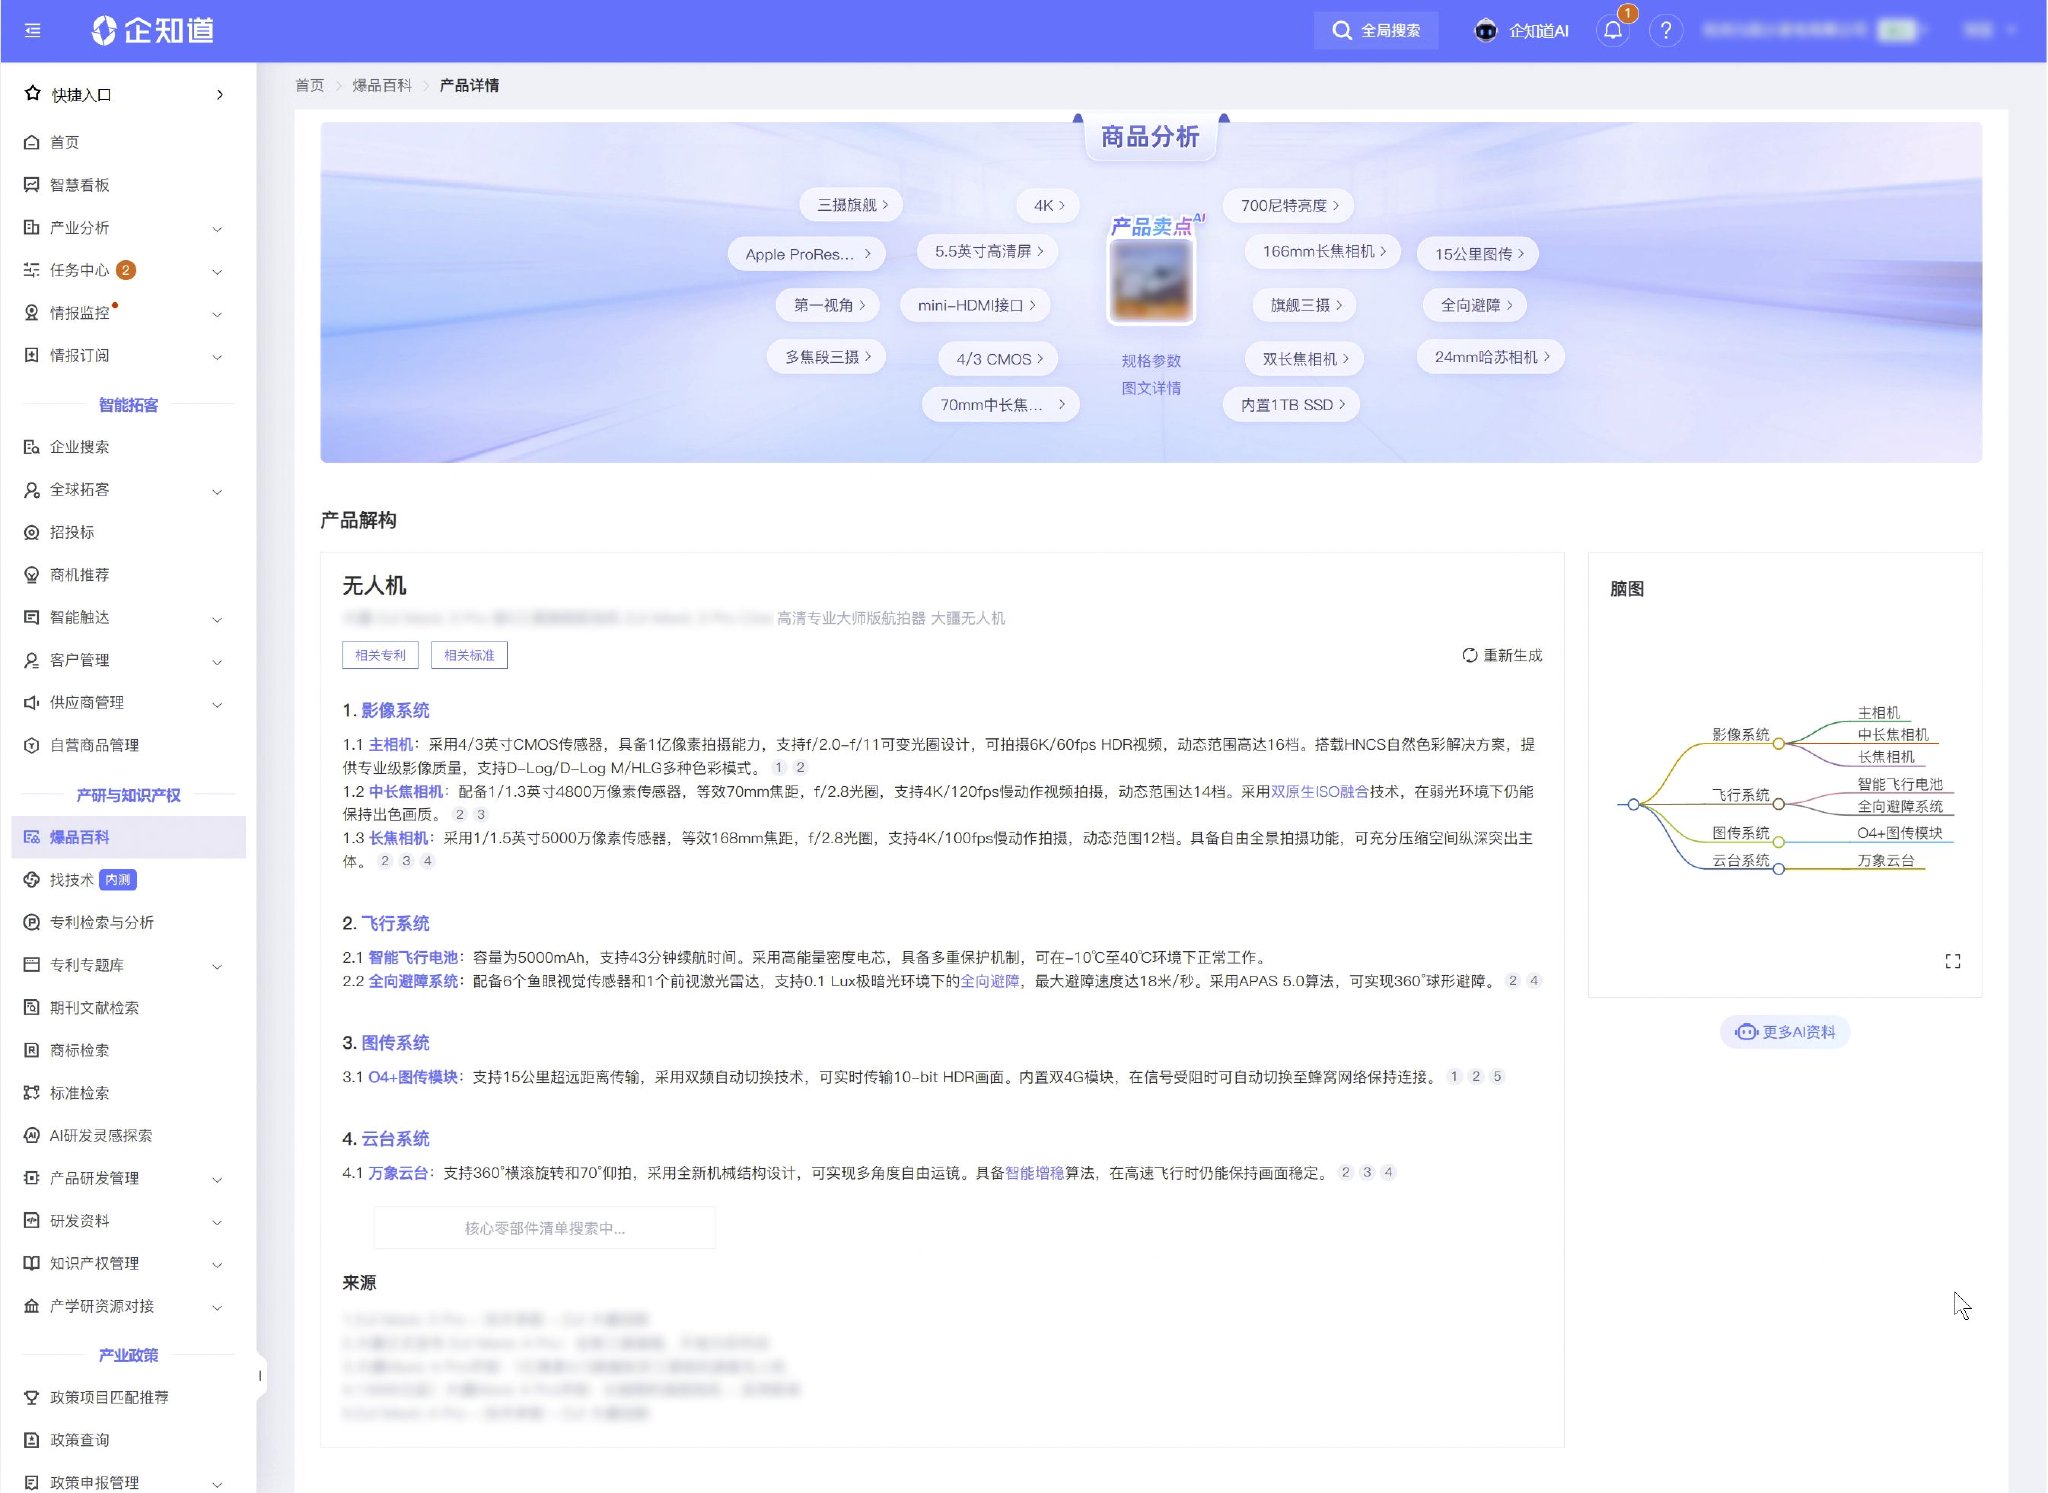Image resolution: width=2048 pixels, height=1493 pixels.
Task: Collapse sidebar with the hamburger menu icon
Action: (x=33, y=31)
